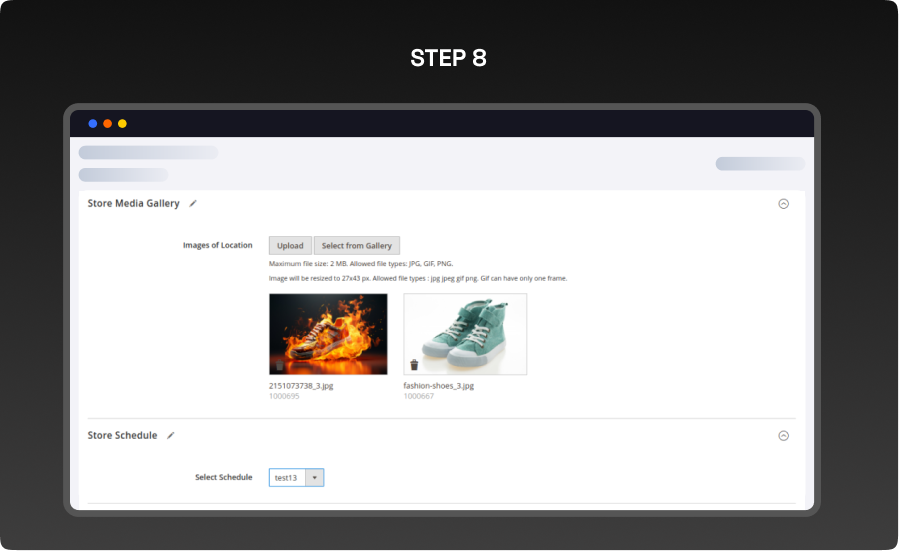Screen dimensions: 899x551
Task: Click the pencil icon beside Store Schedule
Action: pos(171,435)
